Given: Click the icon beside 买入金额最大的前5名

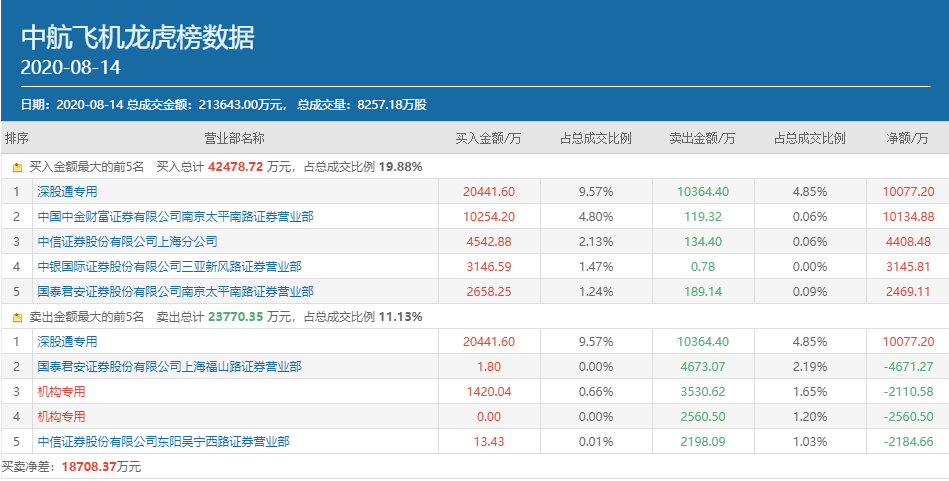Looking at the screenshot, I should pos(17,168).
